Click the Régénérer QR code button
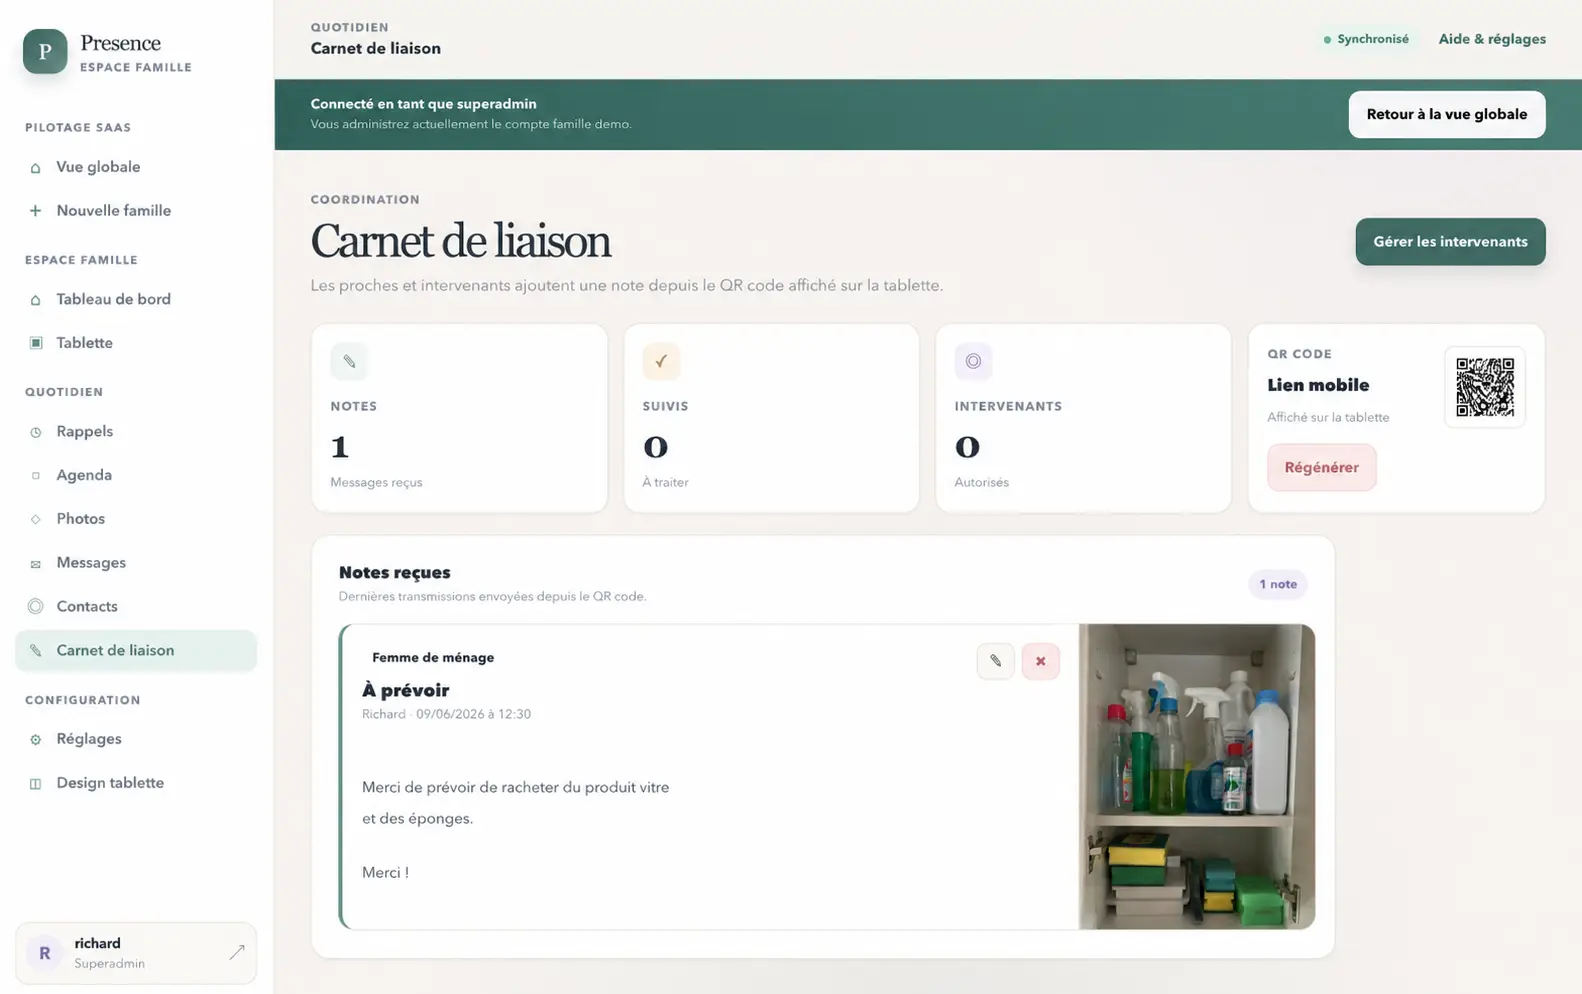1582x994 pixels. pos(1321,467)
